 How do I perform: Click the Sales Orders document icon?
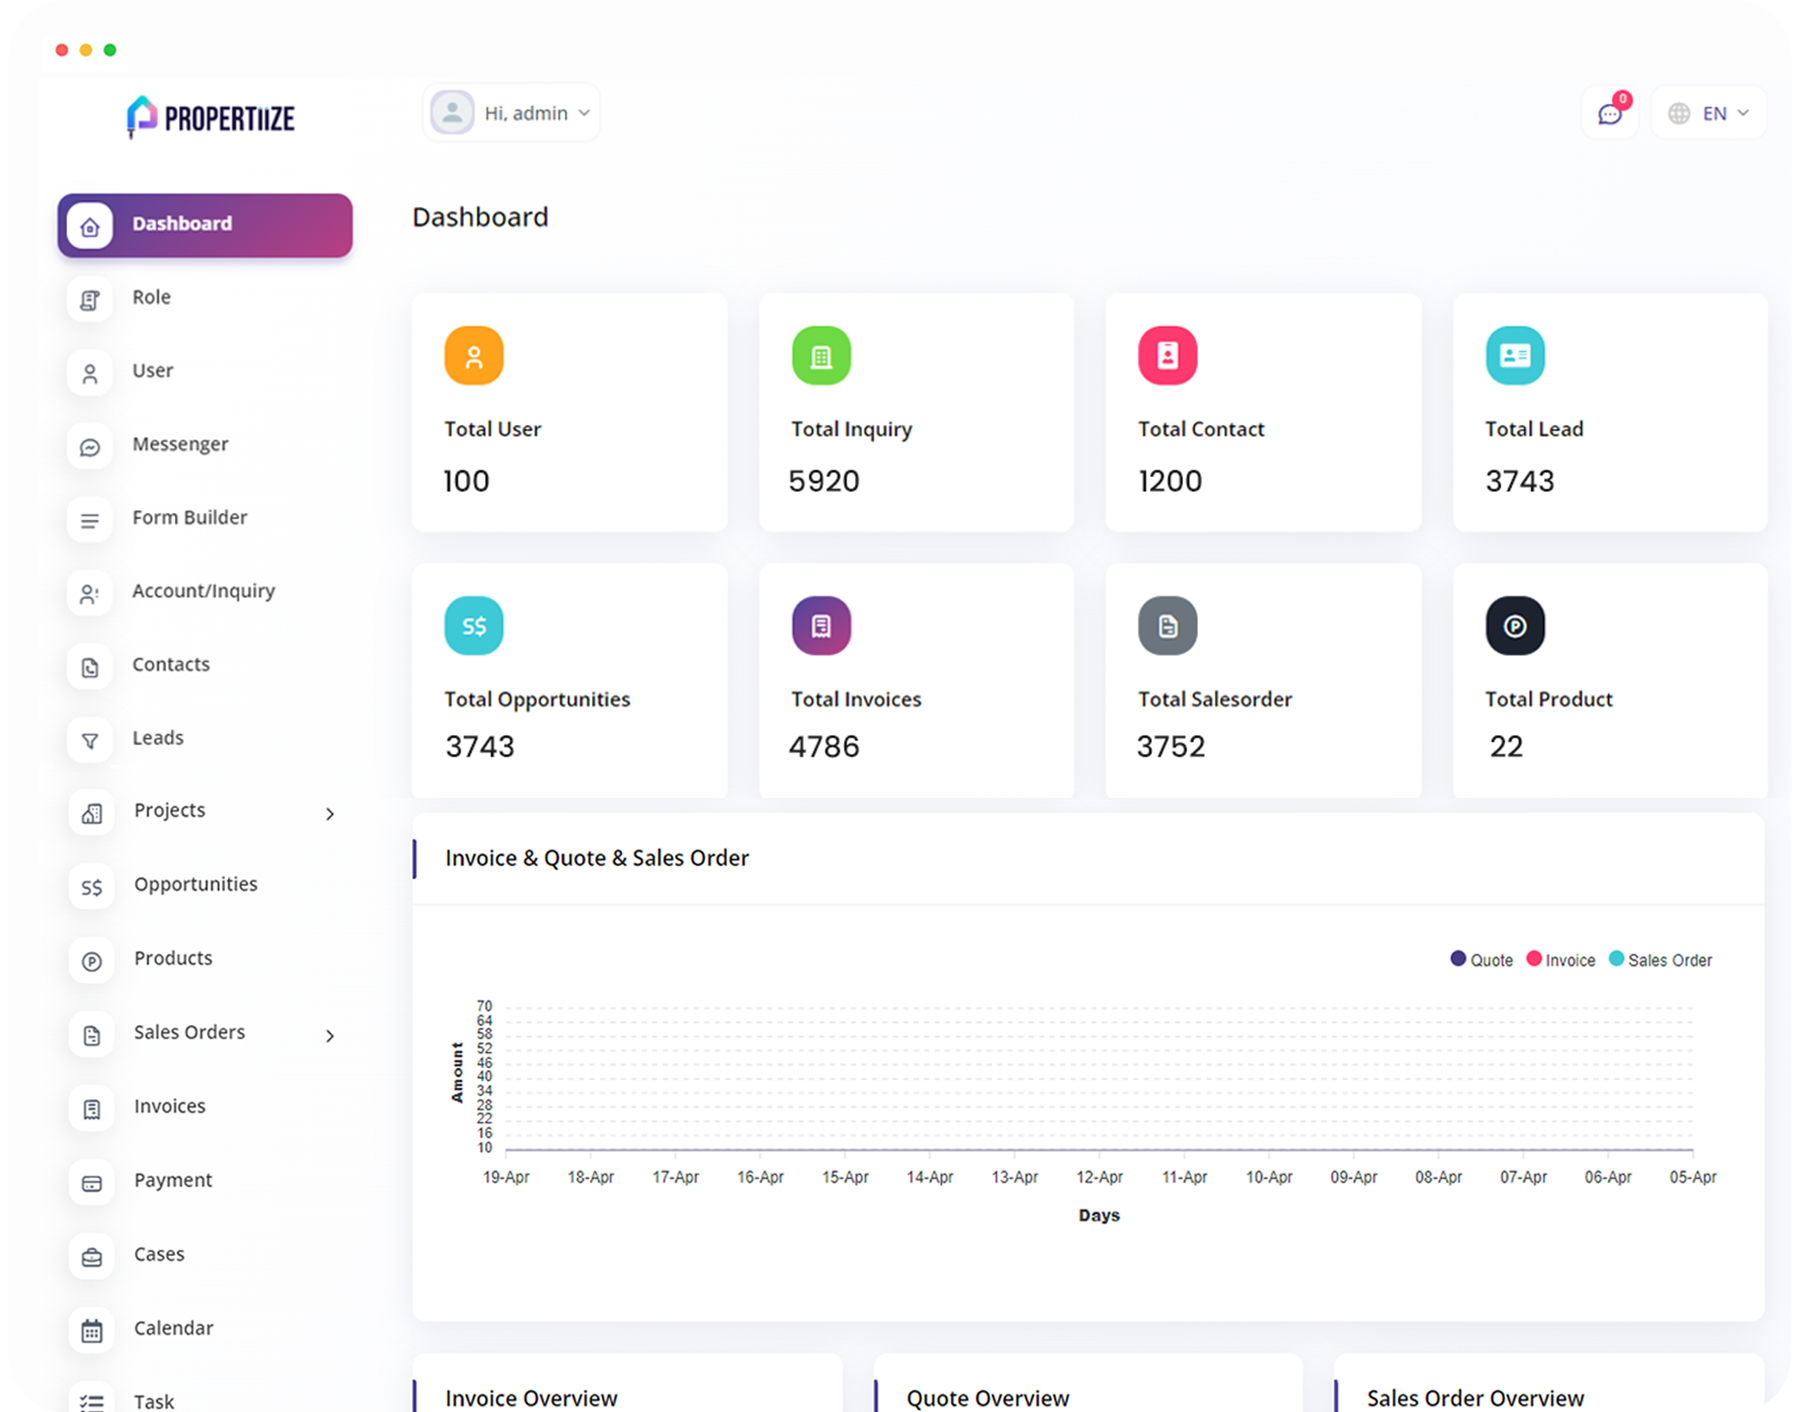92,1035
